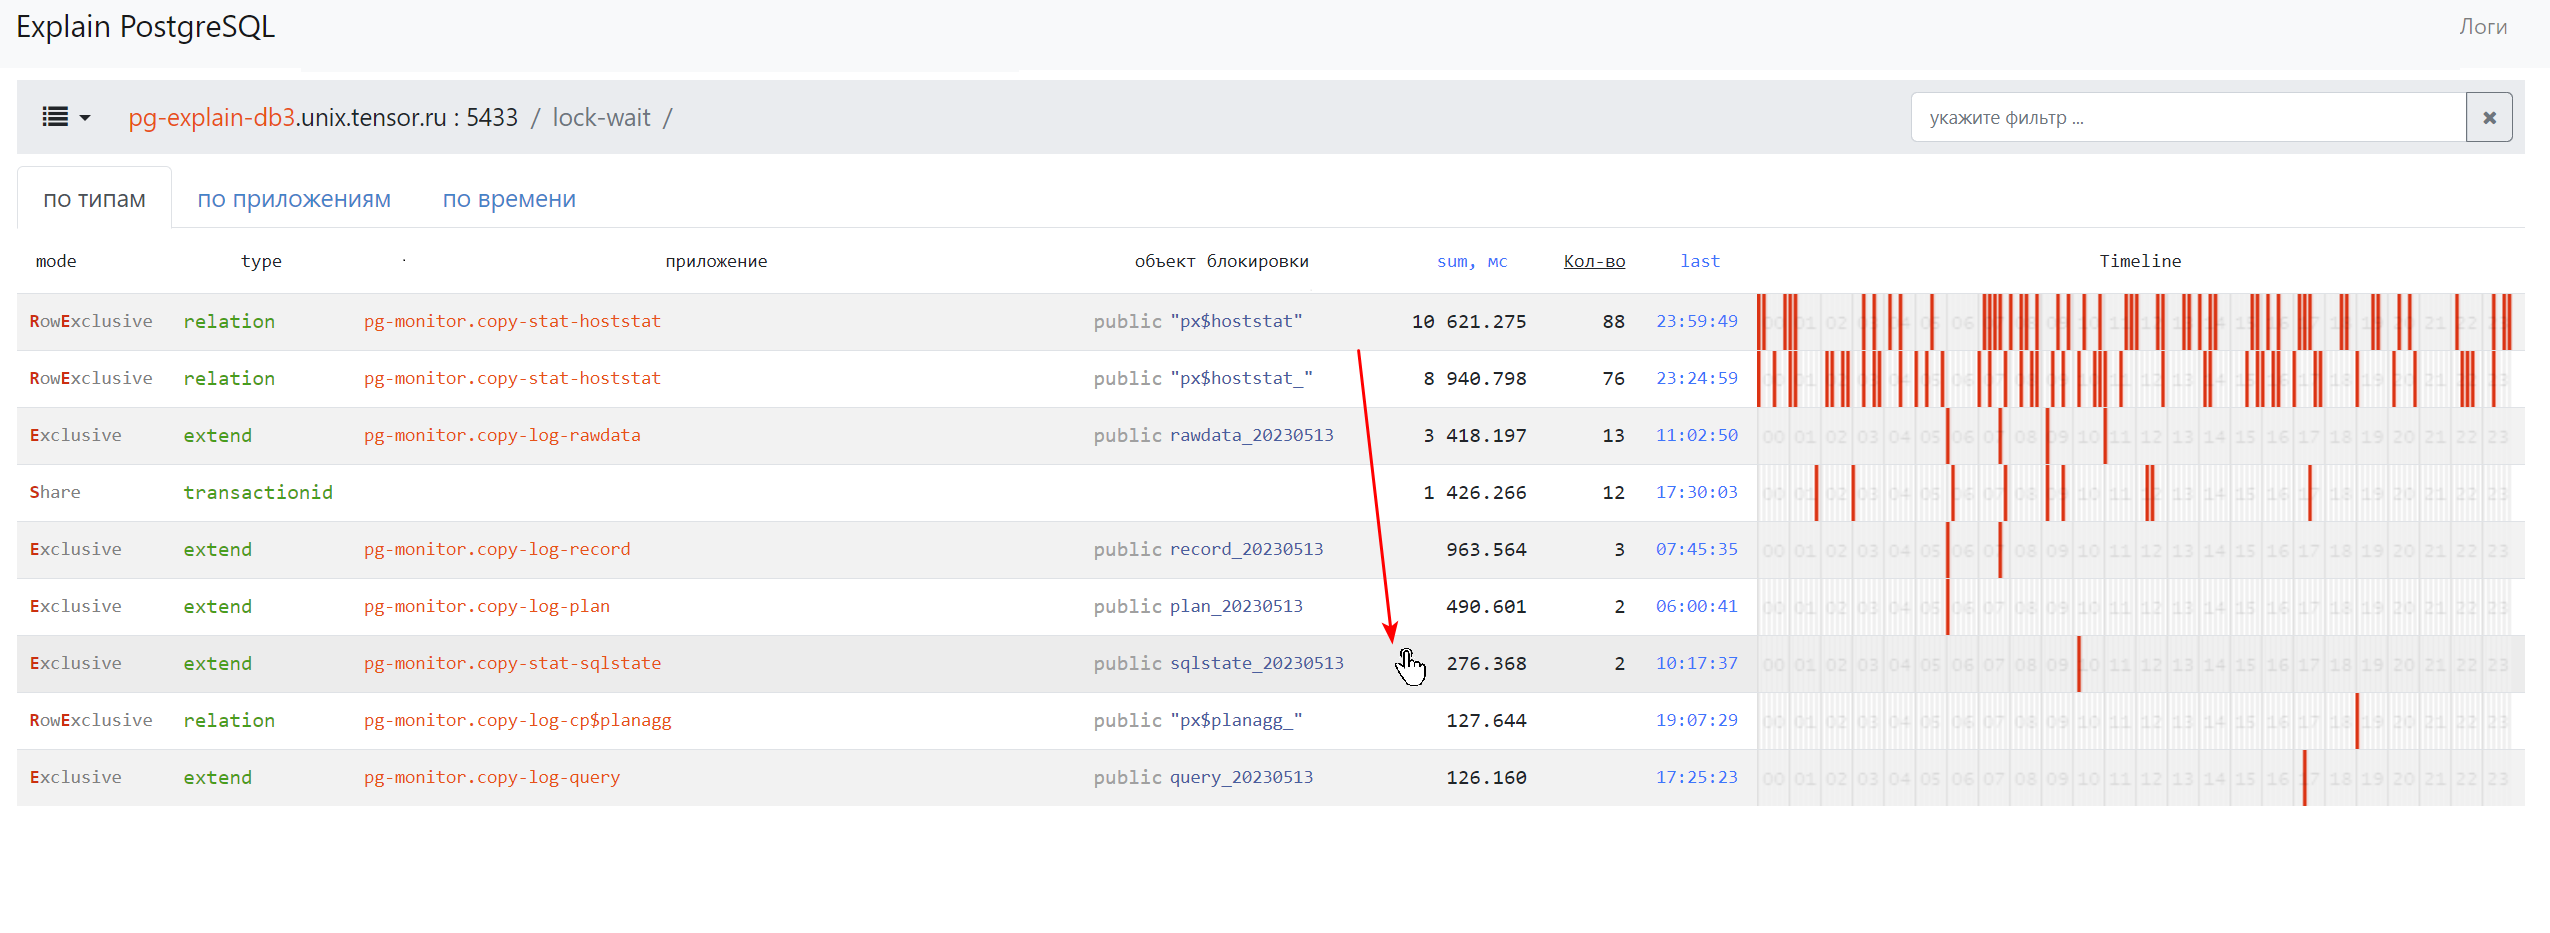This screenshot has width=2550, height=933.
Task: Click pg-explain-db3 host breadcrumb link
Action: coord(211,118)
